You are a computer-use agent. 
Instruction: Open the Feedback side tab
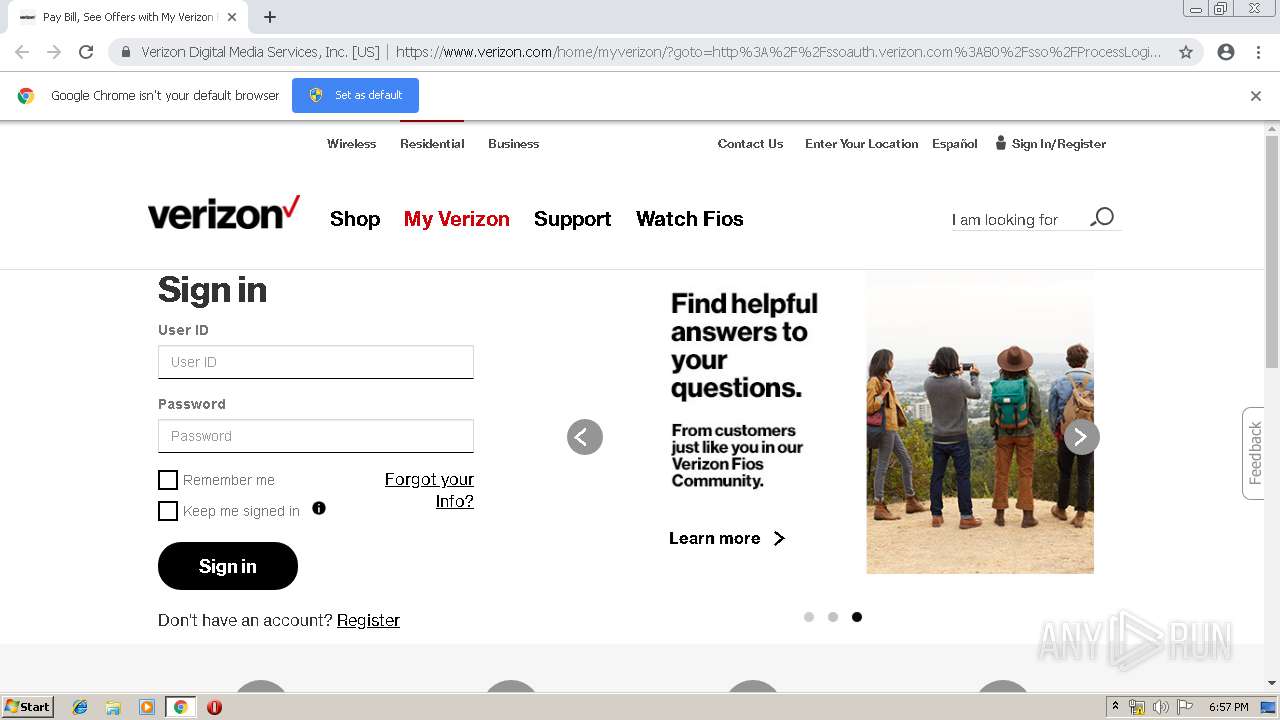(x=1254, y=453)
